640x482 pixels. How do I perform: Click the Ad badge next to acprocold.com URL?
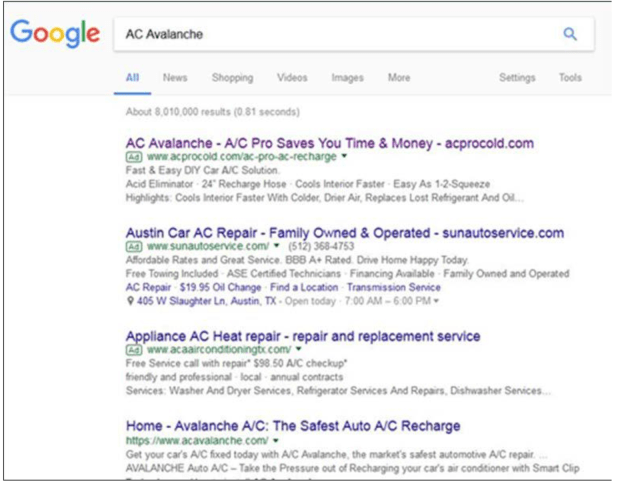(x=133, y=157)
